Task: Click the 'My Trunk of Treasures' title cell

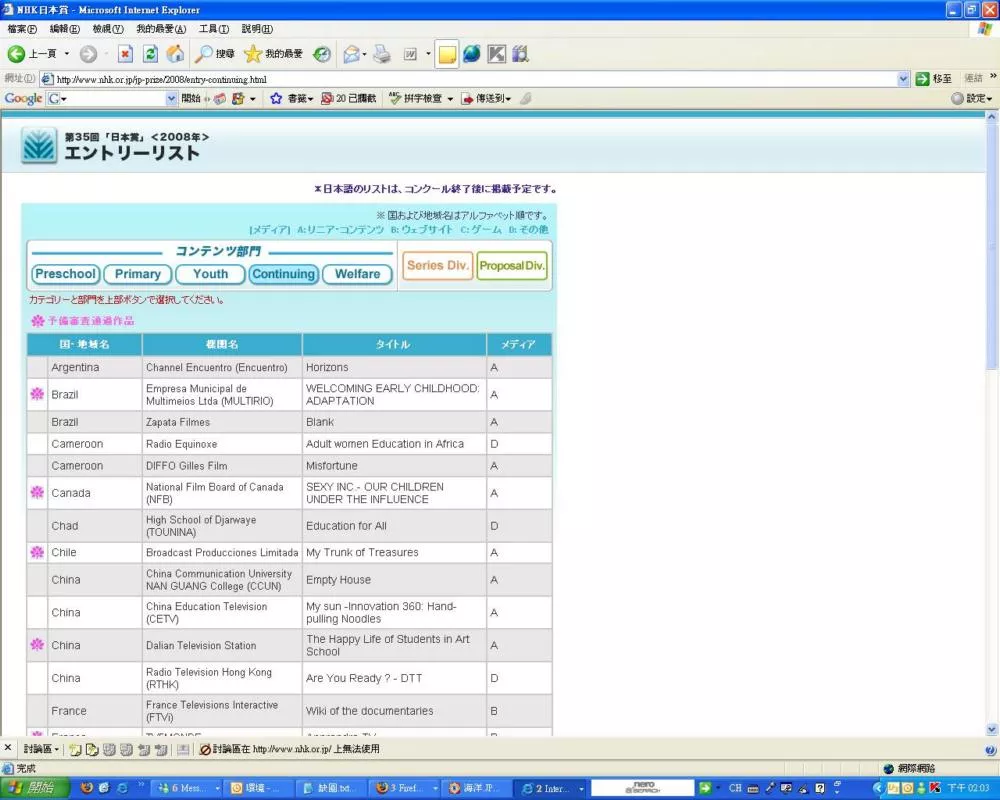Action: pos(394,552)
